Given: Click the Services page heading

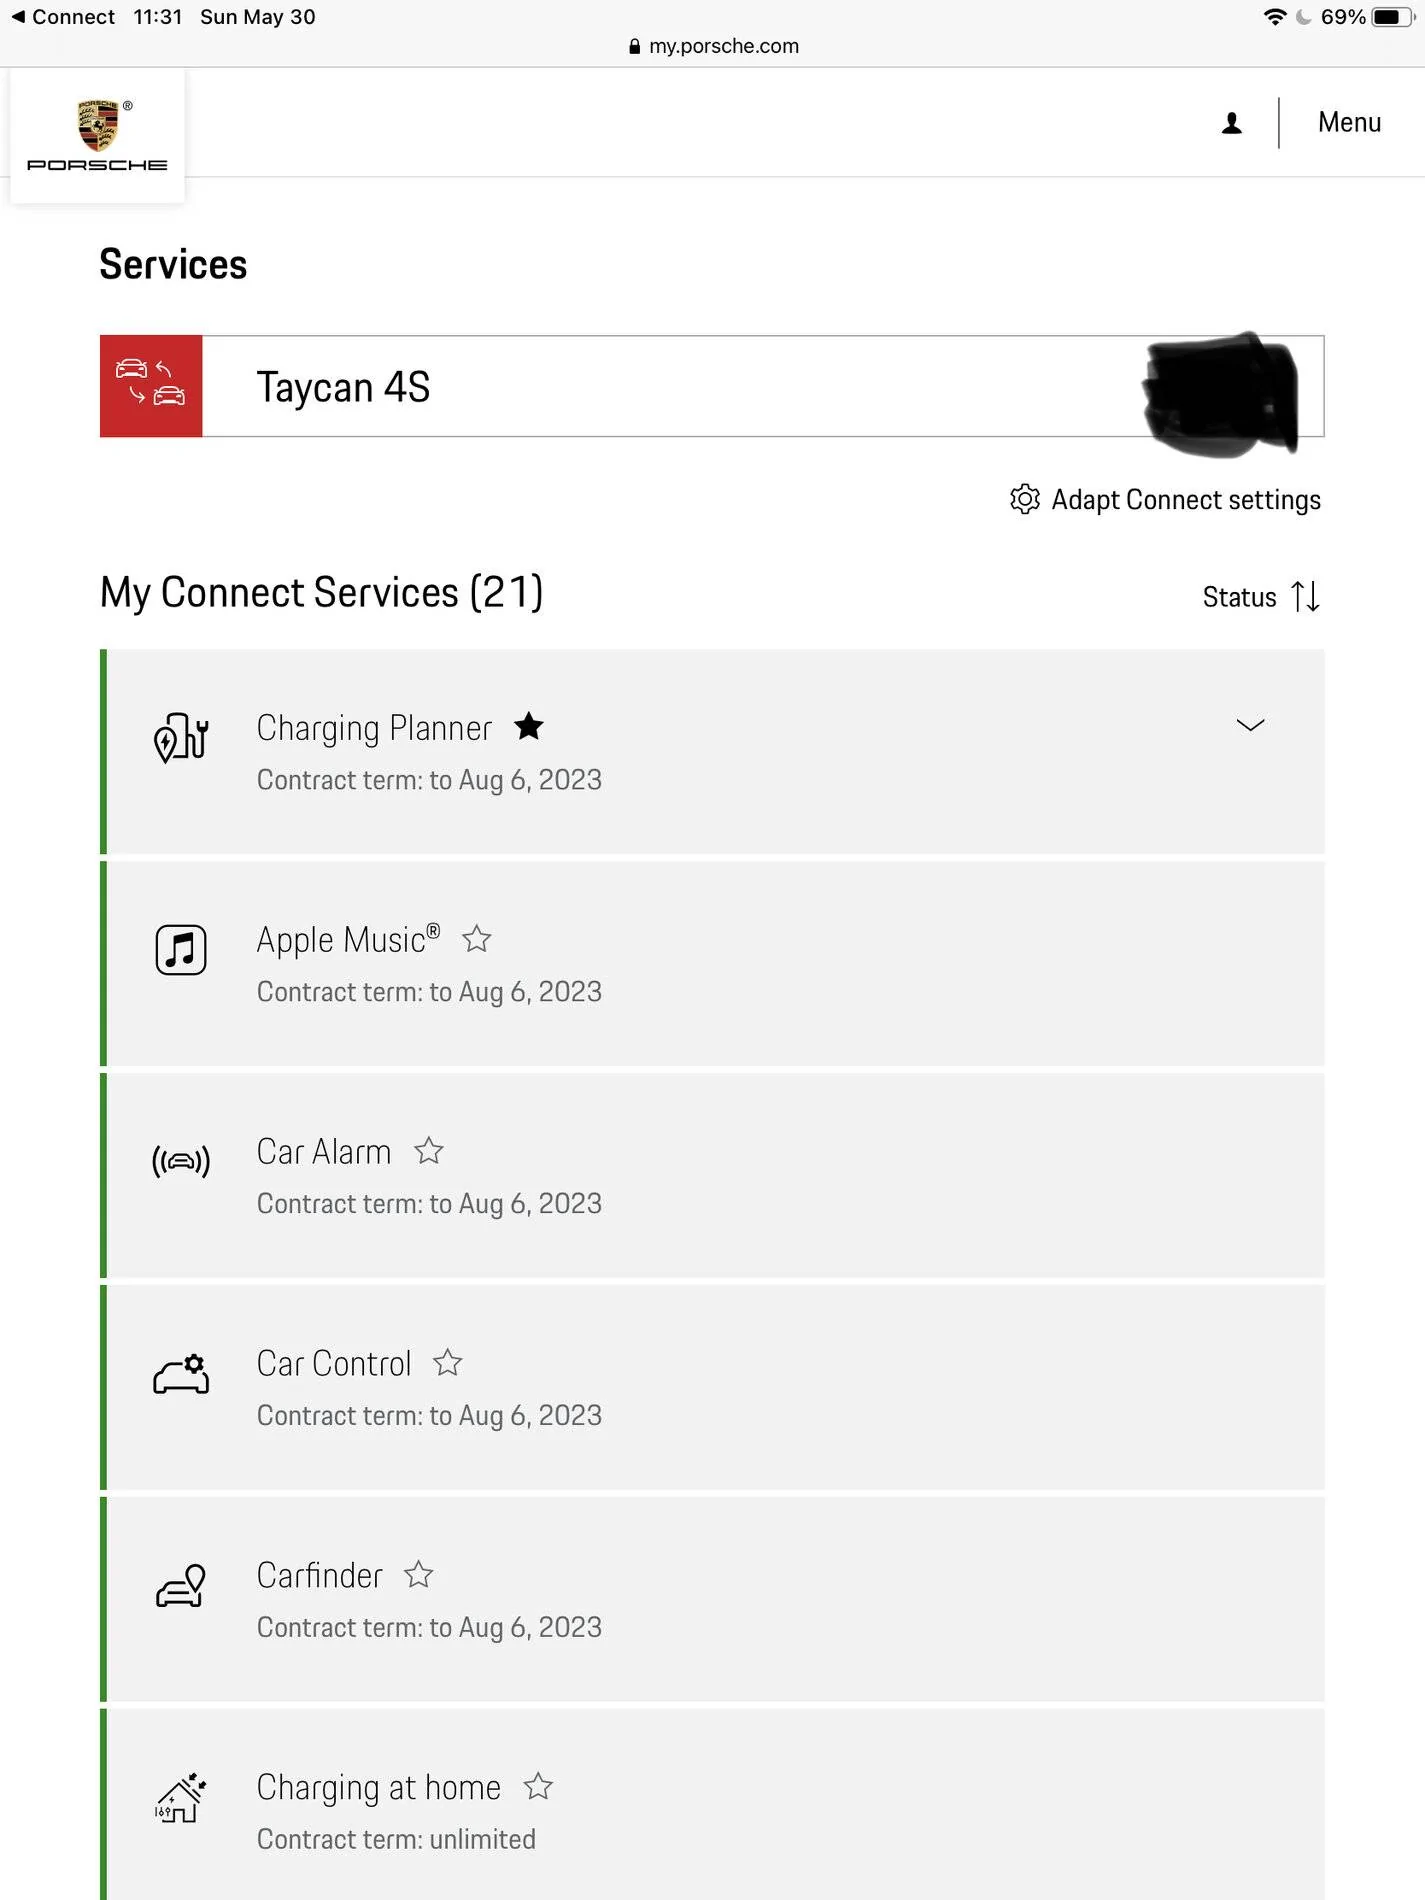Looking at the screenshot, I should [173, 265].
